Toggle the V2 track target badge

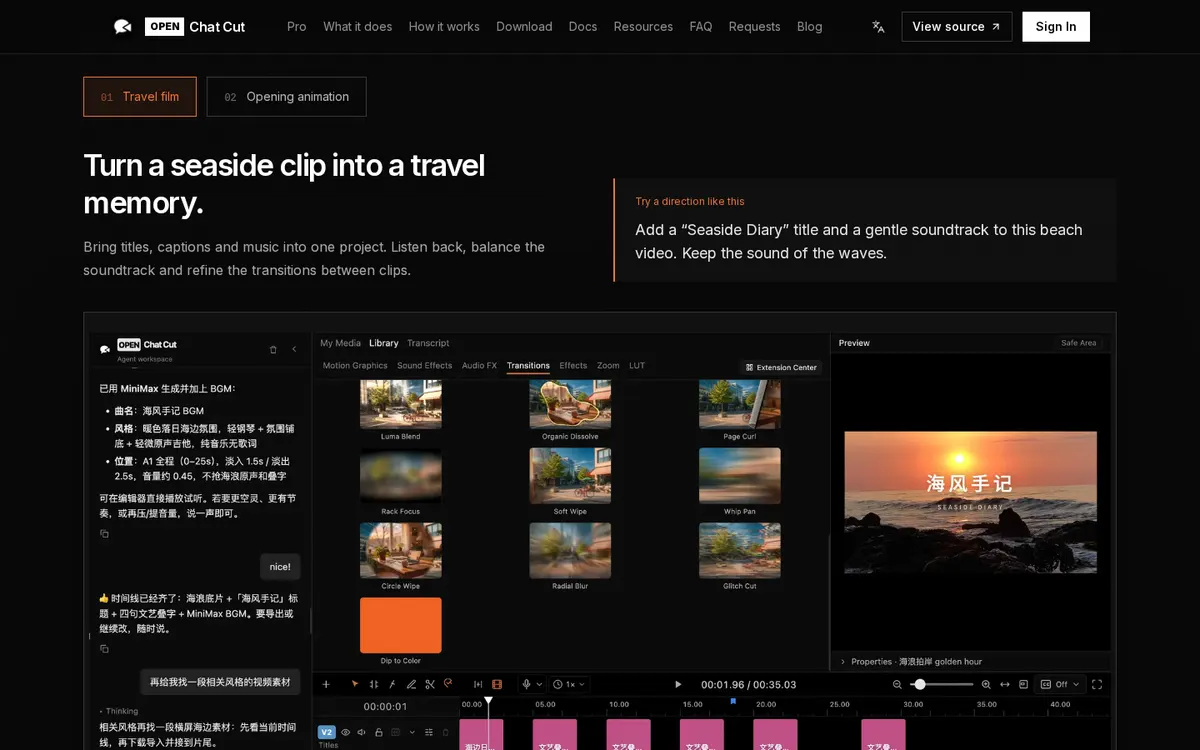click(x=327, y=732)
